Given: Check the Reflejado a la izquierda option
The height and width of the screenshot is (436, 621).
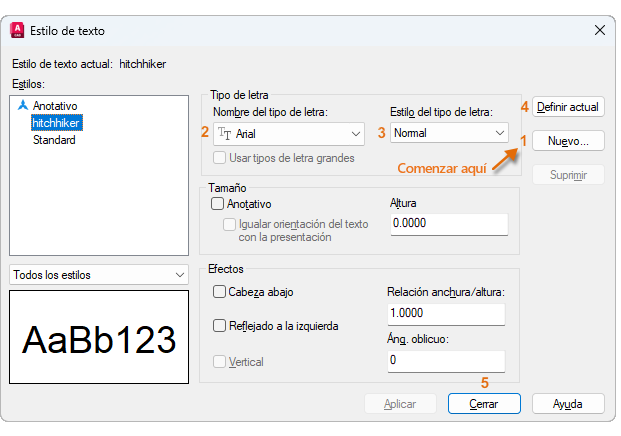Looking at the screenshot, I should tap(219, 326).
